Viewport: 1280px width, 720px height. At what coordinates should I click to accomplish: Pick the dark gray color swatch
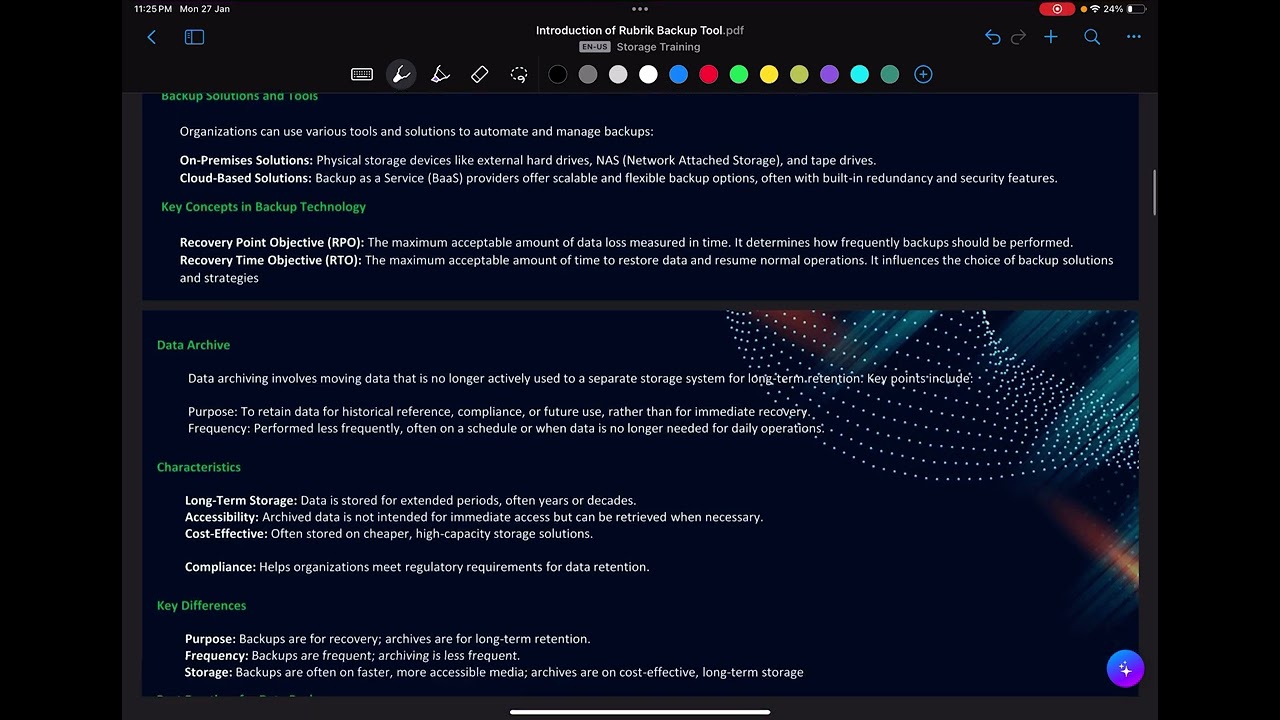[588, 75]
